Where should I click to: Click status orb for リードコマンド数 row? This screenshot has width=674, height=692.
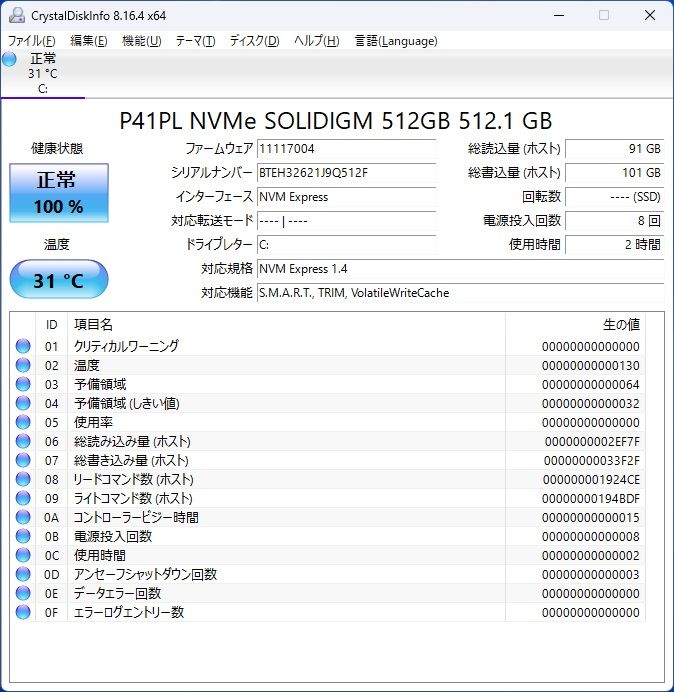[23, 479]
